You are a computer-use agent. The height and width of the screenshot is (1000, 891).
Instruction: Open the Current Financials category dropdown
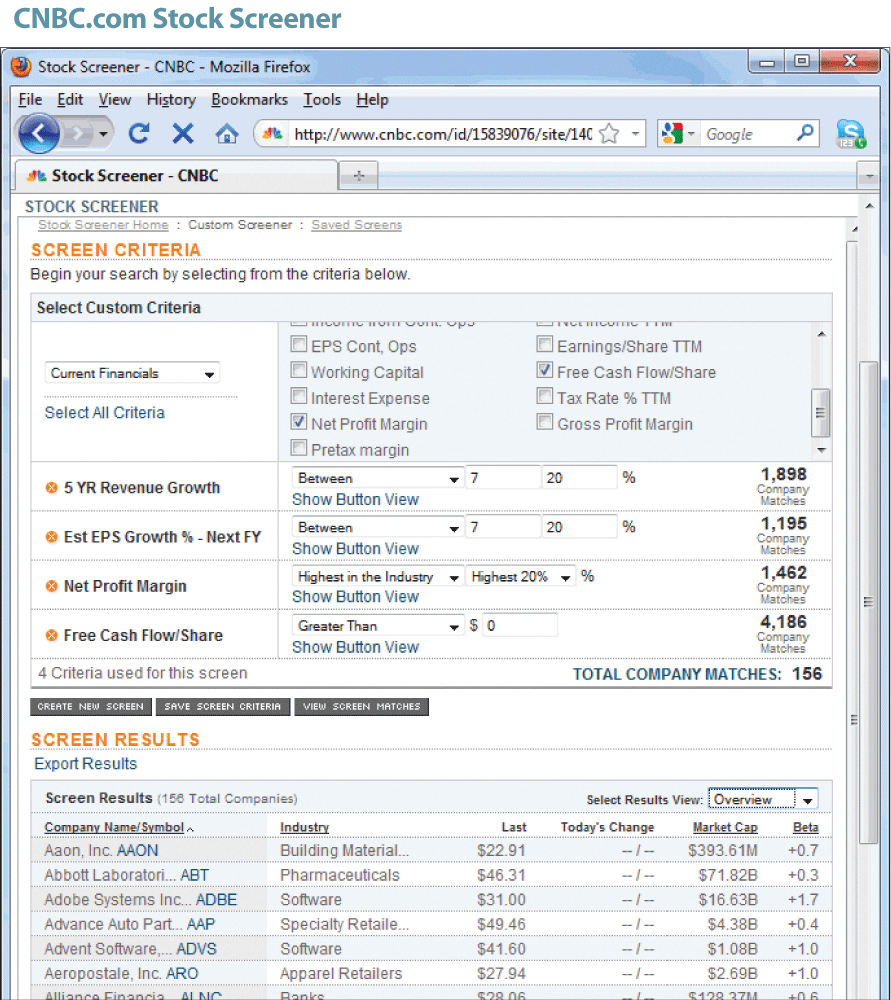point(132,374)
